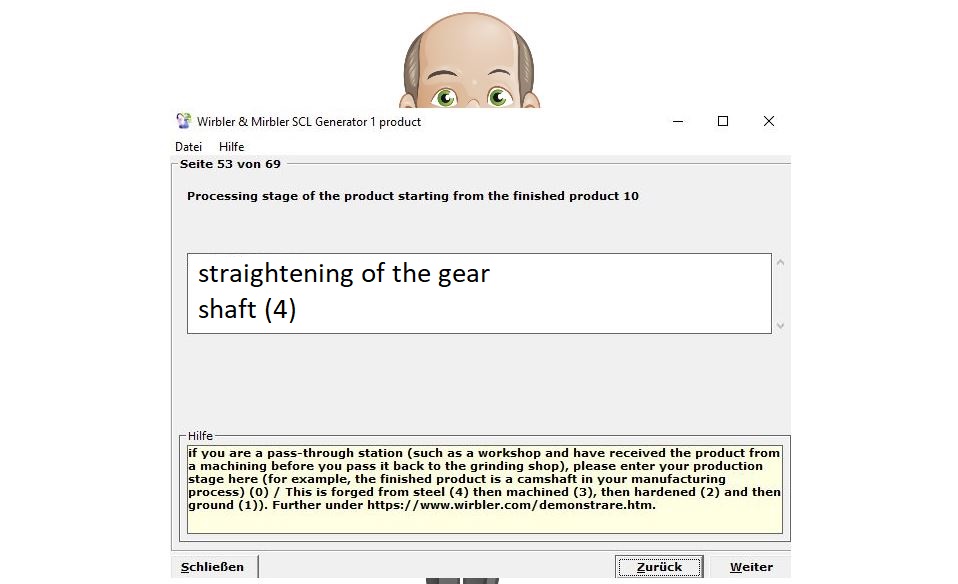This screenshot has width=958, height=584.
Task: Click the Schließen button
Action: (x=212, y=567)
